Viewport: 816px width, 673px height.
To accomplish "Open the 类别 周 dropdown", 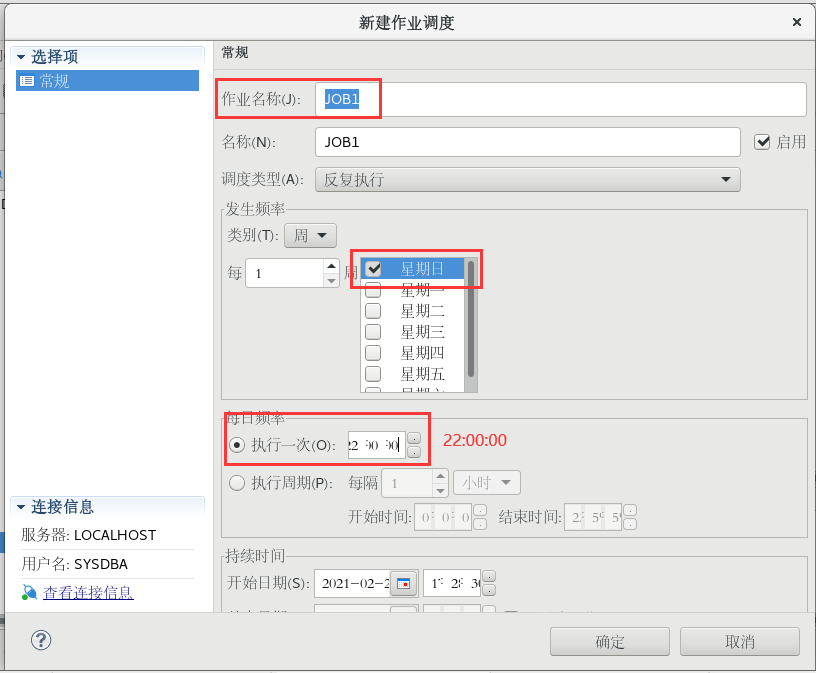I will pos(310,235).
